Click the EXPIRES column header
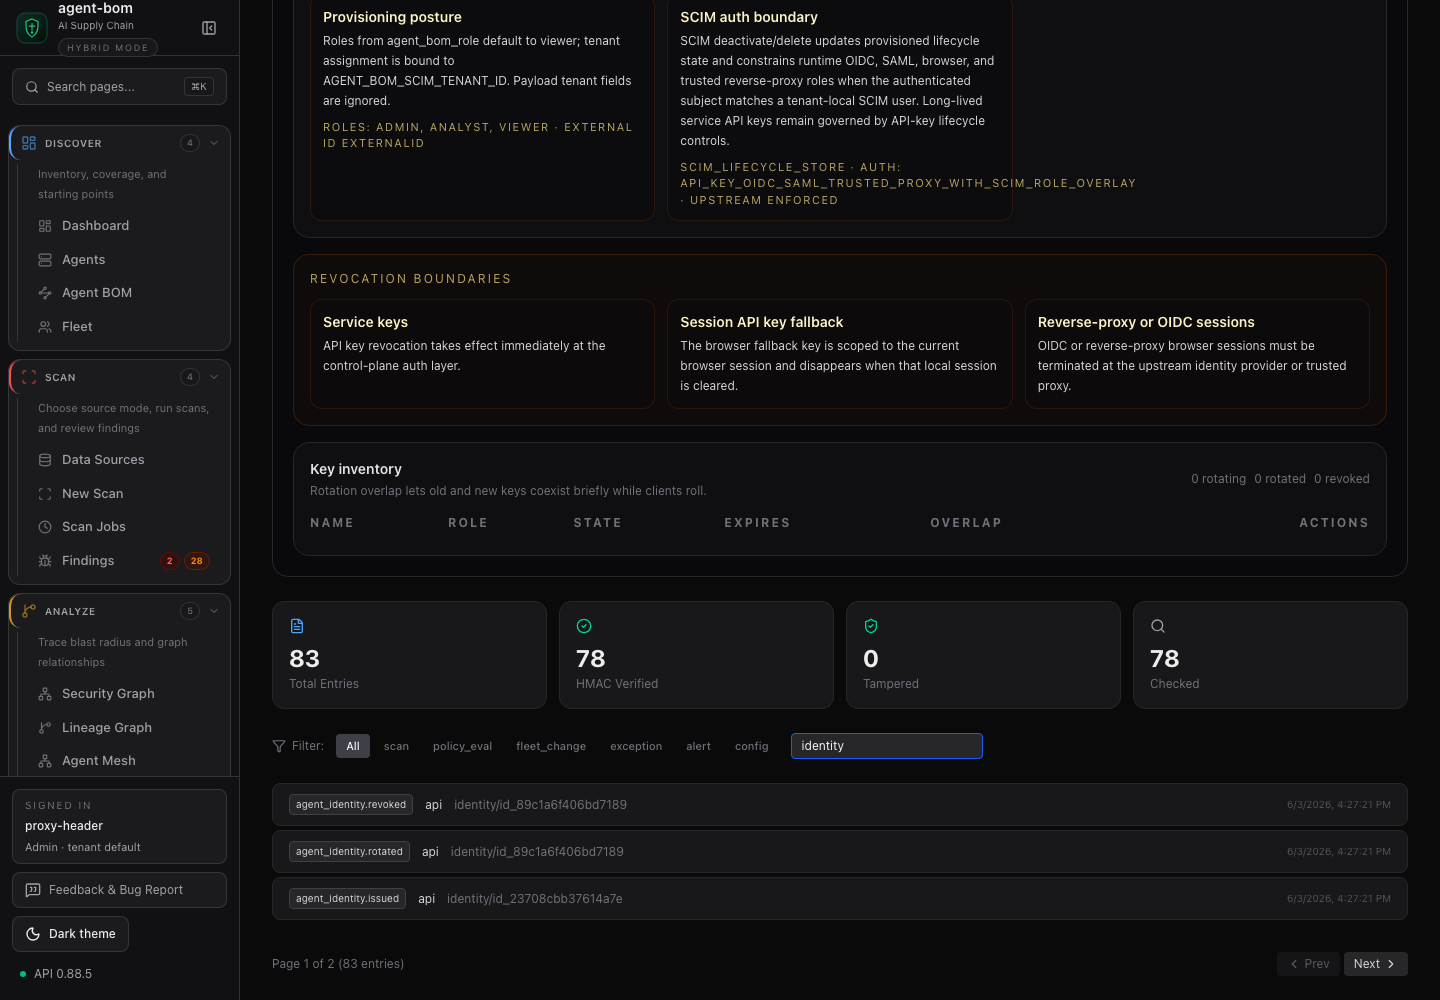1440x1000 pixels. click(x=757, y=523)
